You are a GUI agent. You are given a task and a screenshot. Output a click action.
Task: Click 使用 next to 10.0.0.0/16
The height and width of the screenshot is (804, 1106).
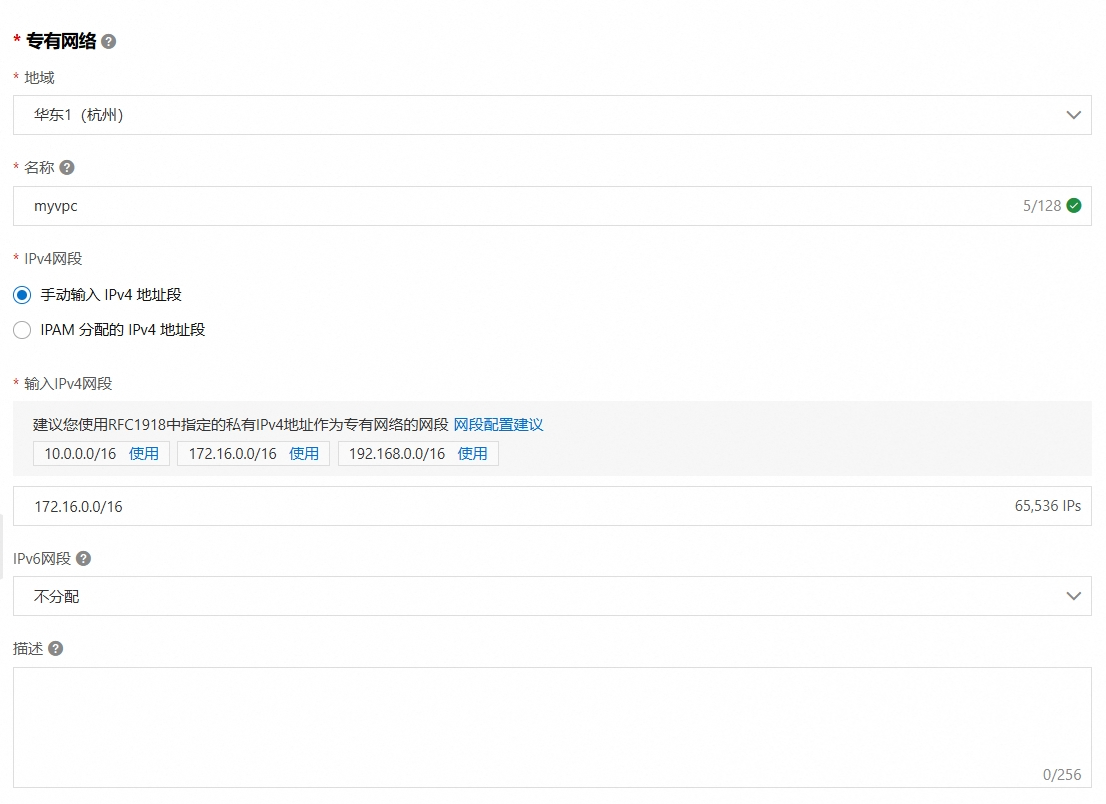click(x=144, y=453)
